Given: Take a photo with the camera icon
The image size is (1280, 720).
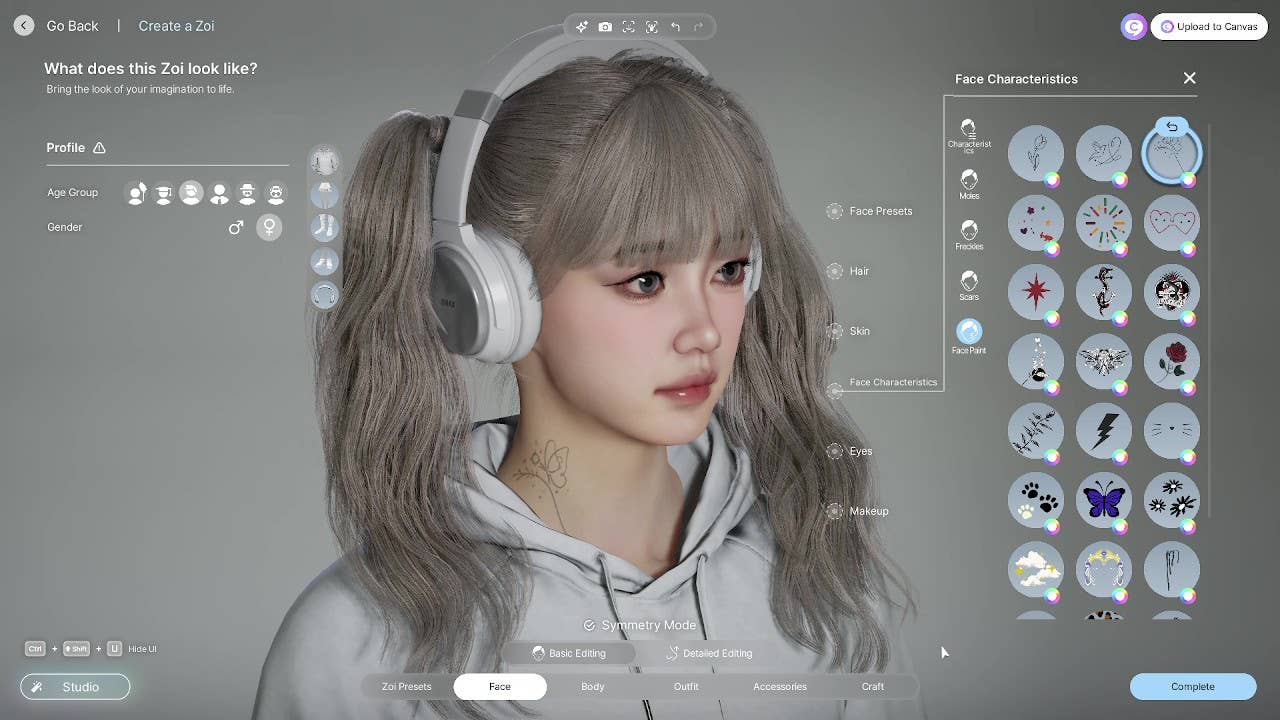Looking at the screenshot, I should coord(605,27).
